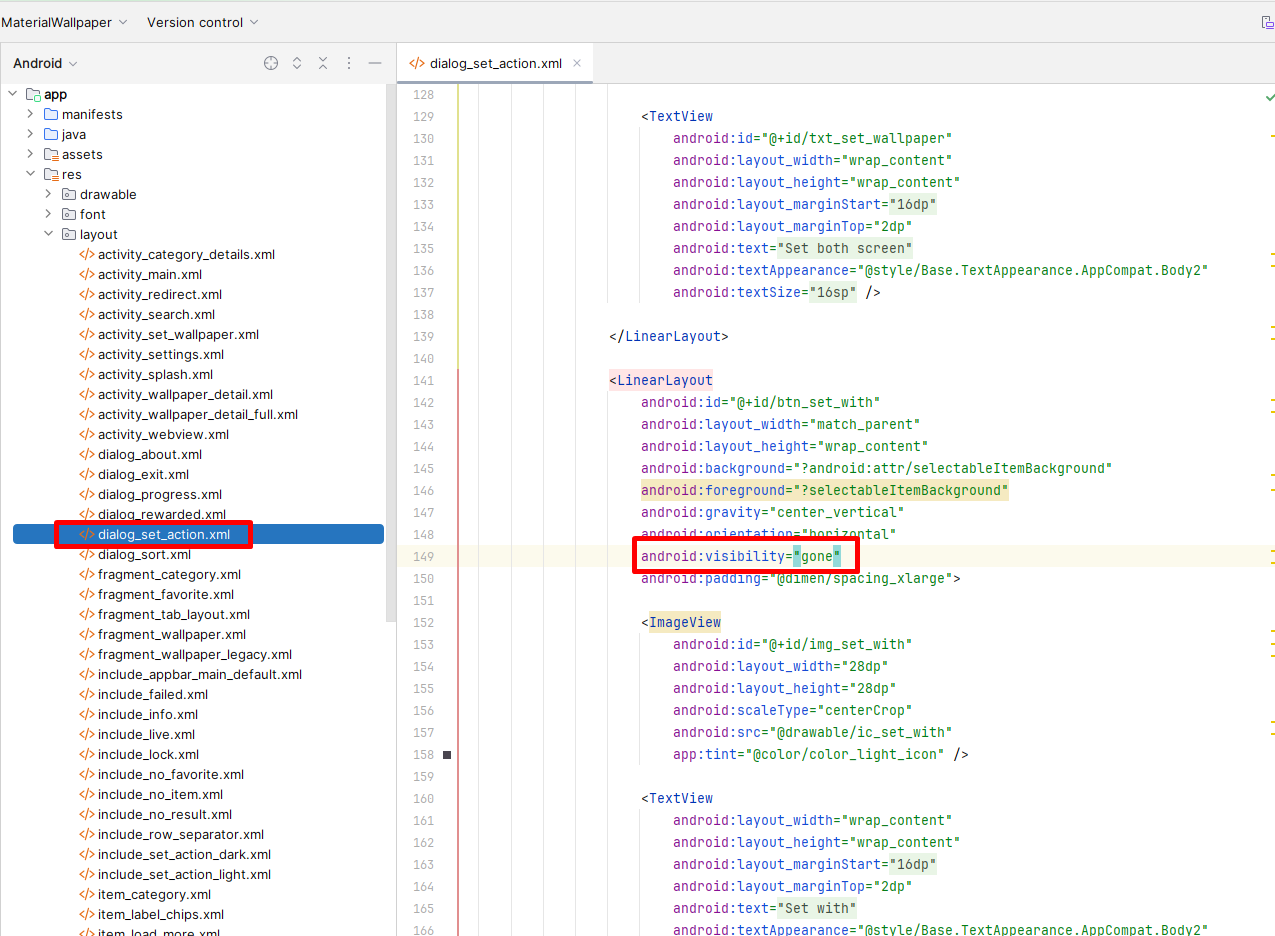This screenshot has width=1275, height=936.
Task: Select dialog_progress.xml file
Action: tap(160, 494)
